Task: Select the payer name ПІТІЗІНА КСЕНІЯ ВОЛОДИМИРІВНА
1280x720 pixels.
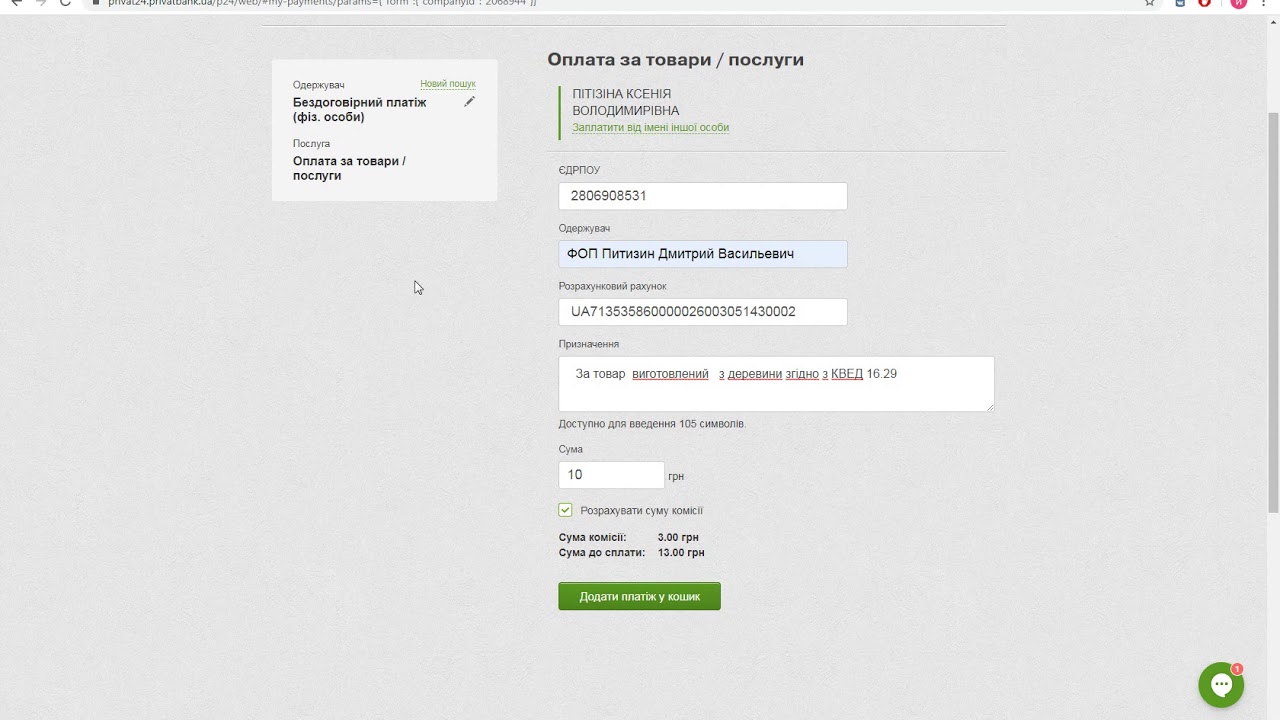Action: pyautogui.click(x=625, y=102)
